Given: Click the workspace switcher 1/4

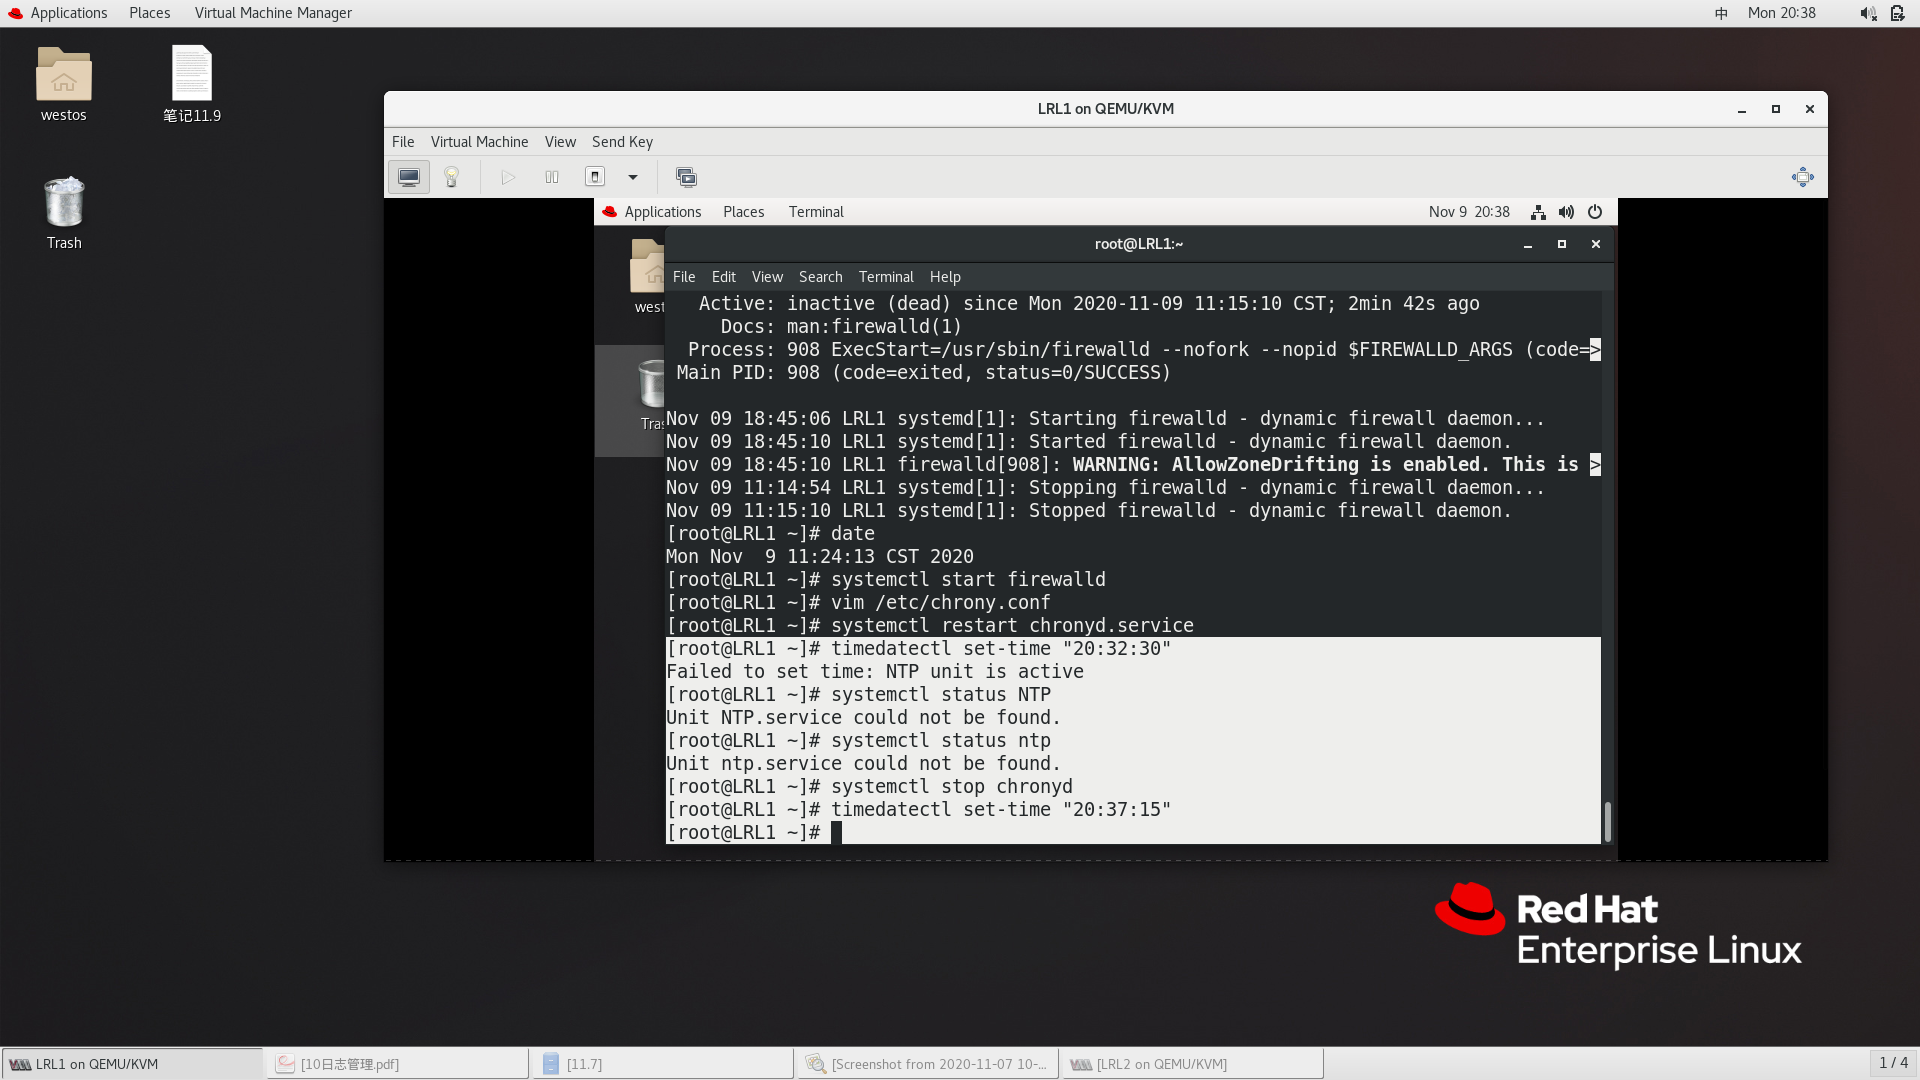Looking at the screenshot, I should [x=1892, y=1063].
